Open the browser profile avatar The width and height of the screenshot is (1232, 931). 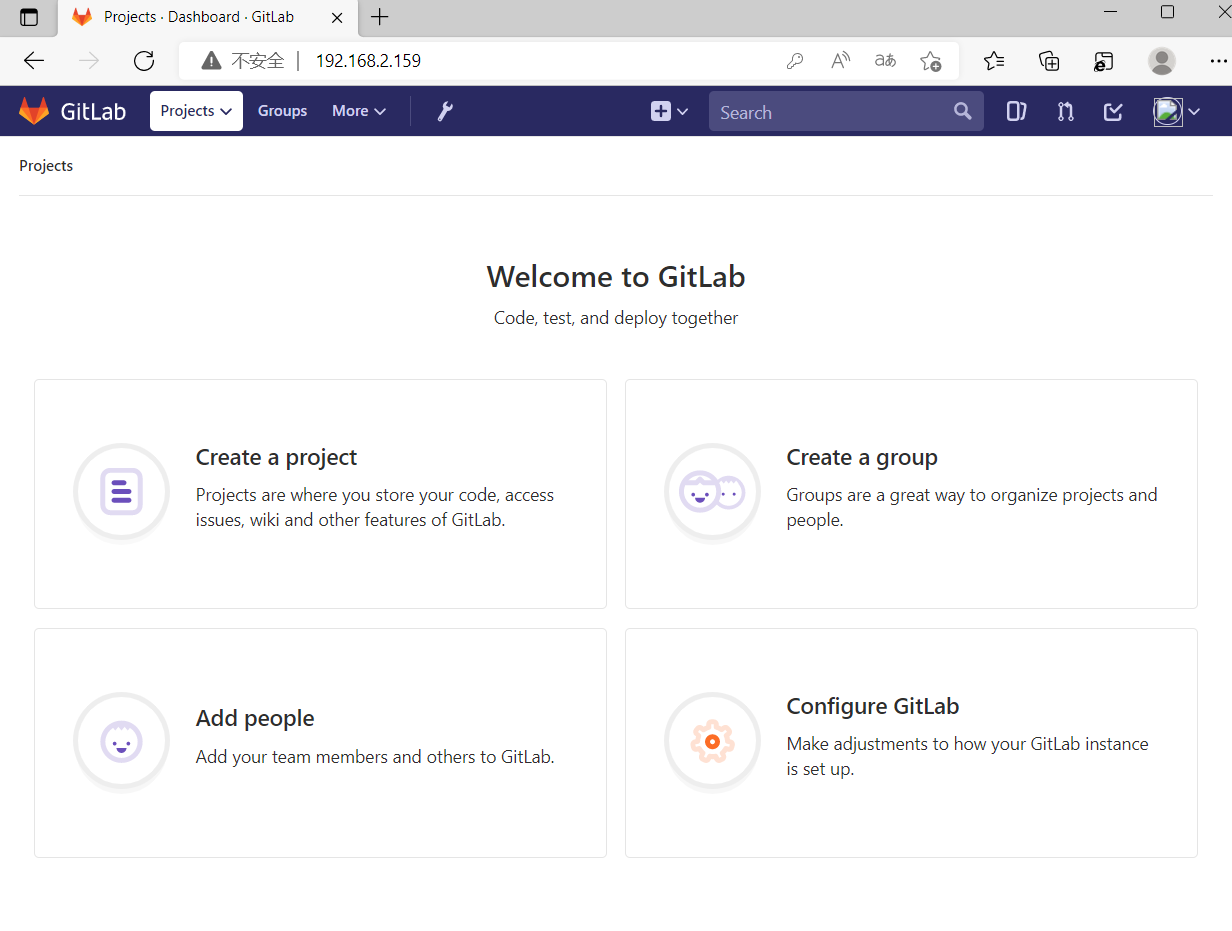pyautogui.click(x=1162, y=61)
